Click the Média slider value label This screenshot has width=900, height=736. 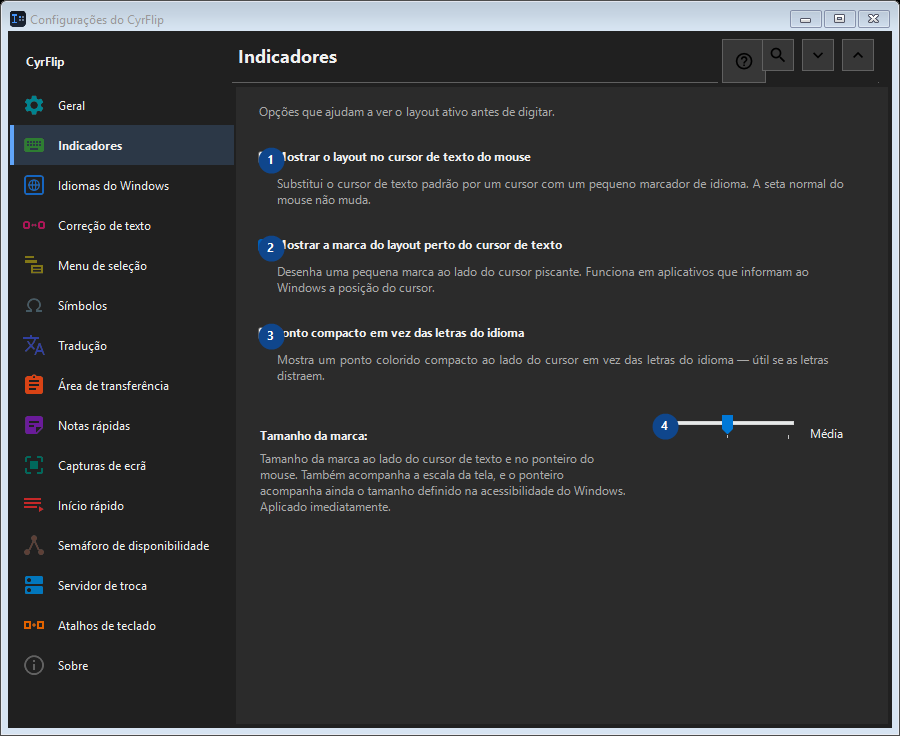coord(826,434)
